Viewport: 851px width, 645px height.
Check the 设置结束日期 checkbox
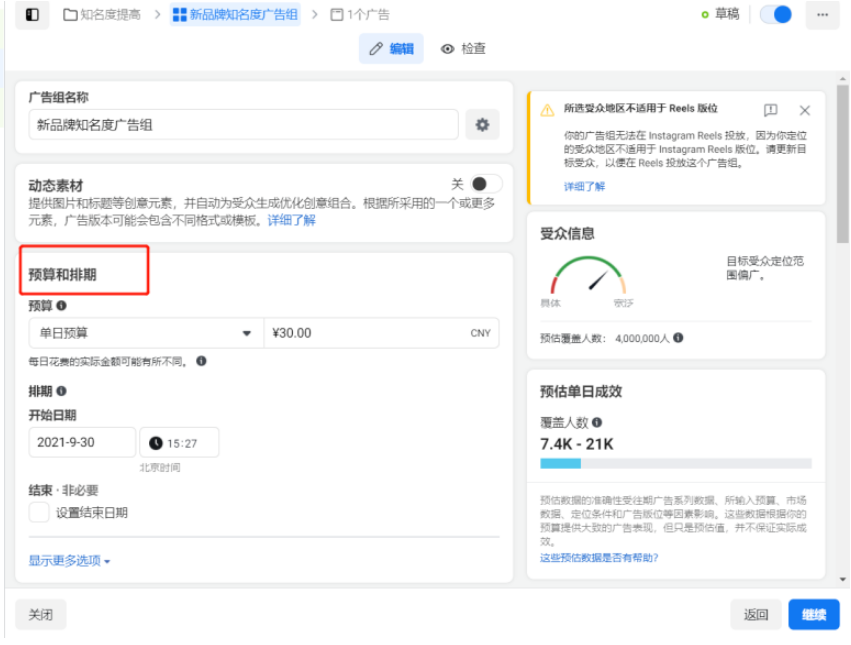pyautogui.click(x=39, y=513)
